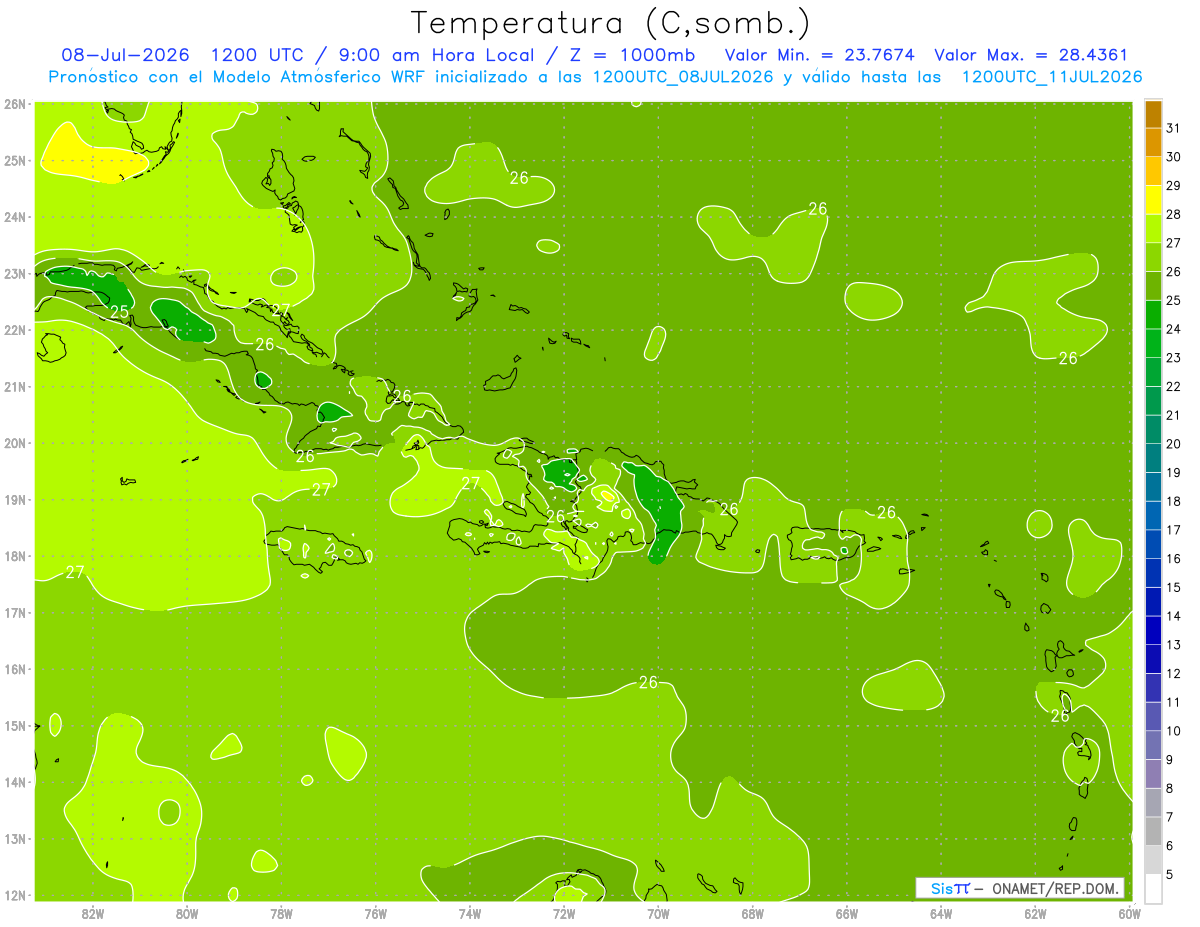1200x927 pixels.
Task: Click the legend scale number 15
Action: (1174, 587)
